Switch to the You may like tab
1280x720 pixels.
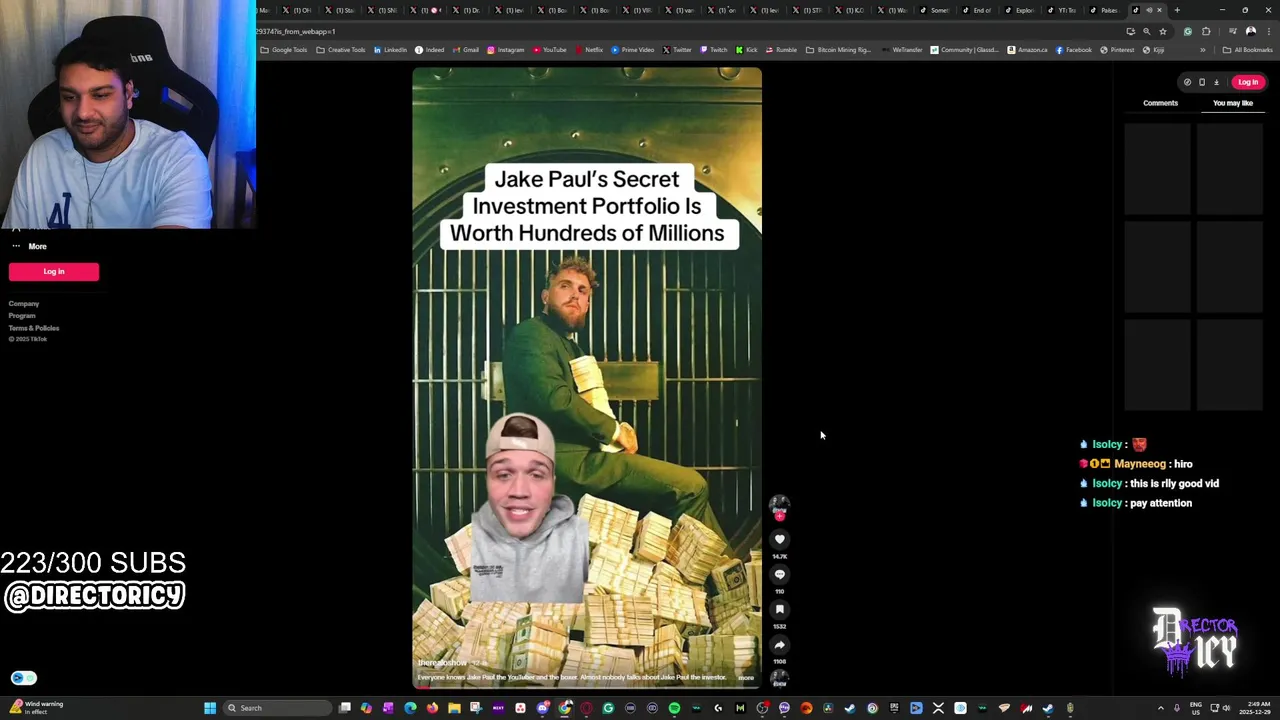click(1233, 103)
